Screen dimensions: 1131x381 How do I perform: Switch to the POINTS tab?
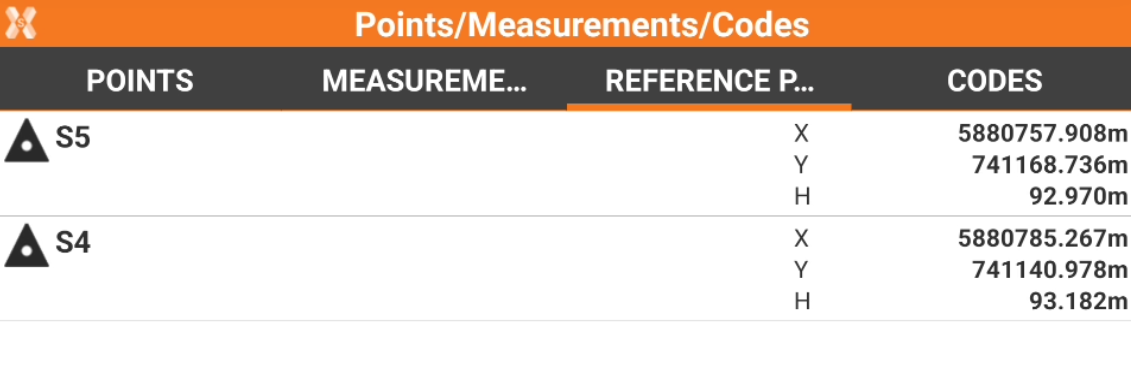(x=140, y=81)
